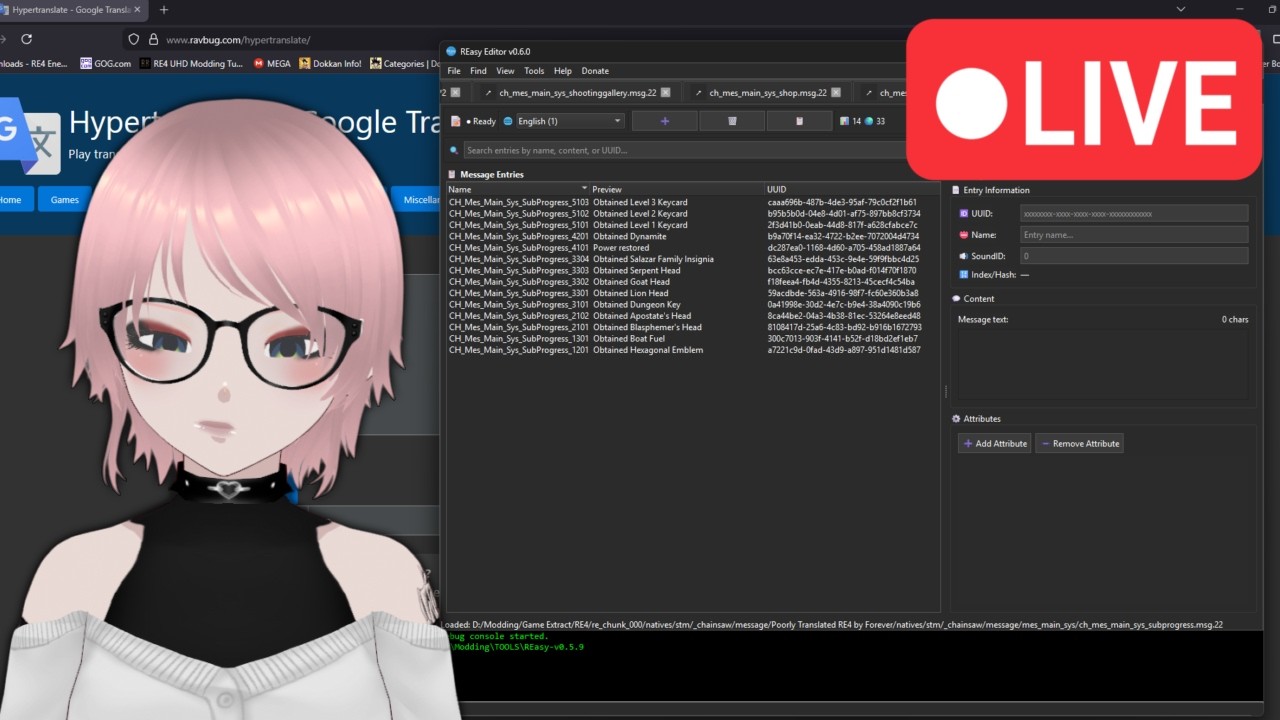Click the globe icon before English dropdown
The height and width of the screenshot is (720, 1280).
508,121
